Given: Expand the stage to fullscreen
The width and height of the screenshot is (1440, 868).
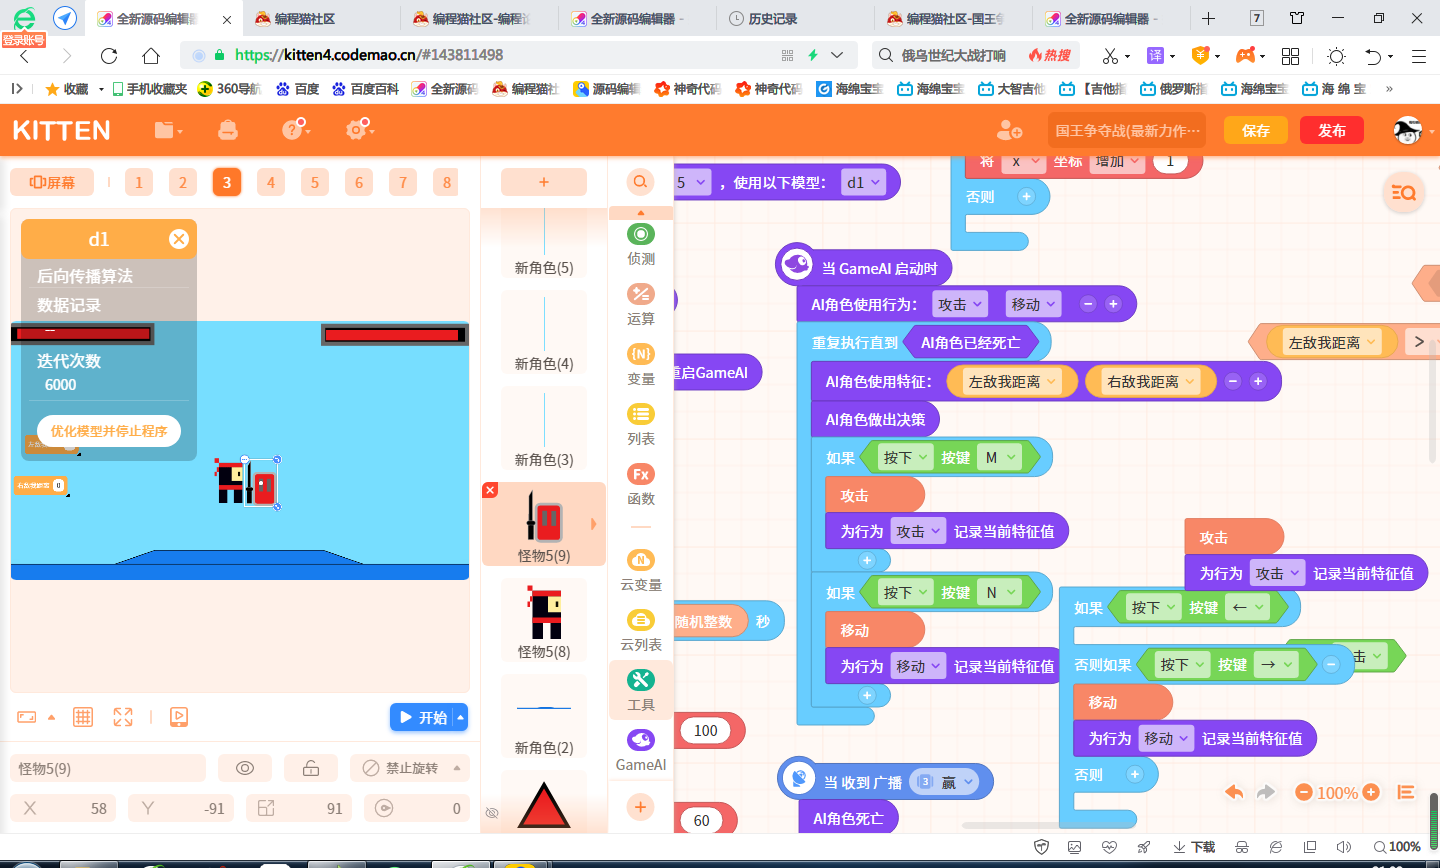Looking at the screenshot, I should click(x=123, y=717).
